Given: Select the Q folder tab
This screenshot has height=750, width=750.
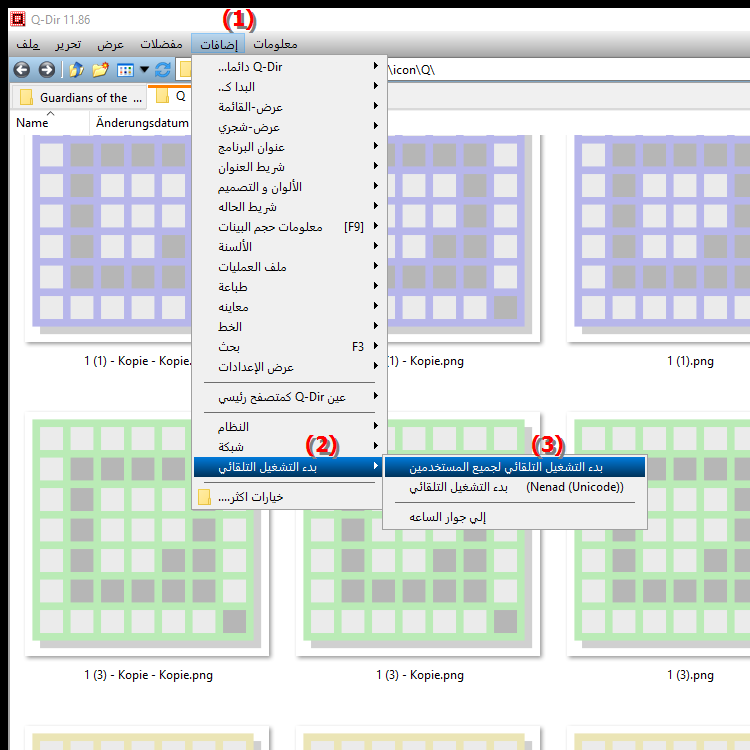Looking at the screenshot, I should click(x=170, y=96).
